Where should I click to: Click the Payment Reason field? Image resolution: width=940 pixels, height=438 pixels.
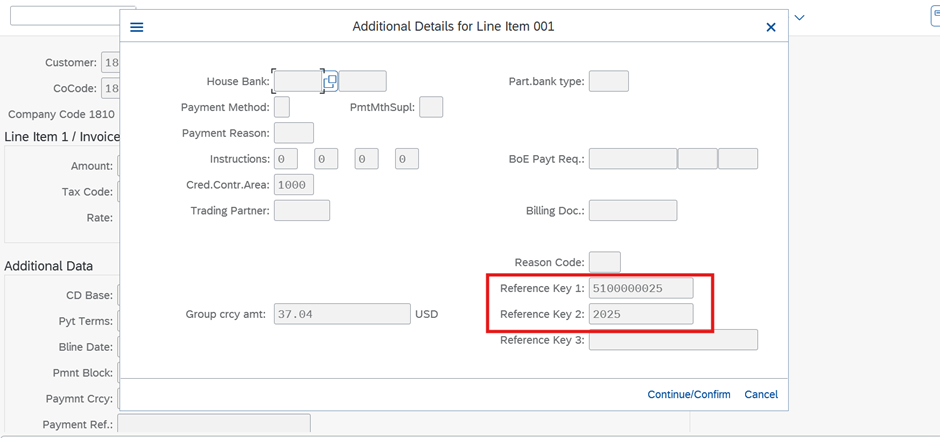pos(294,133)
